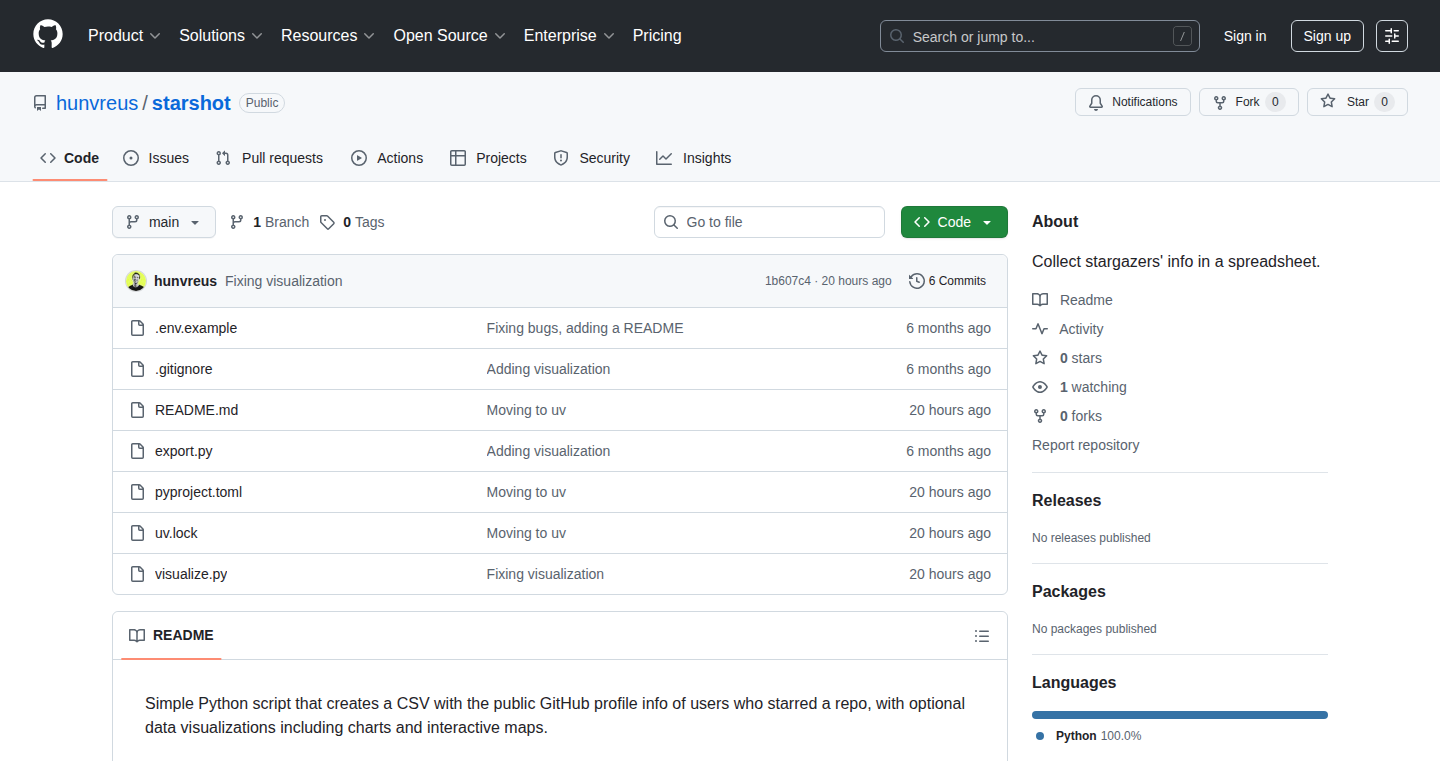The height and width of the screenshot is (761, 1440).
Task: Click the tag icon beside 0 Tags
Action: (328, 222)
